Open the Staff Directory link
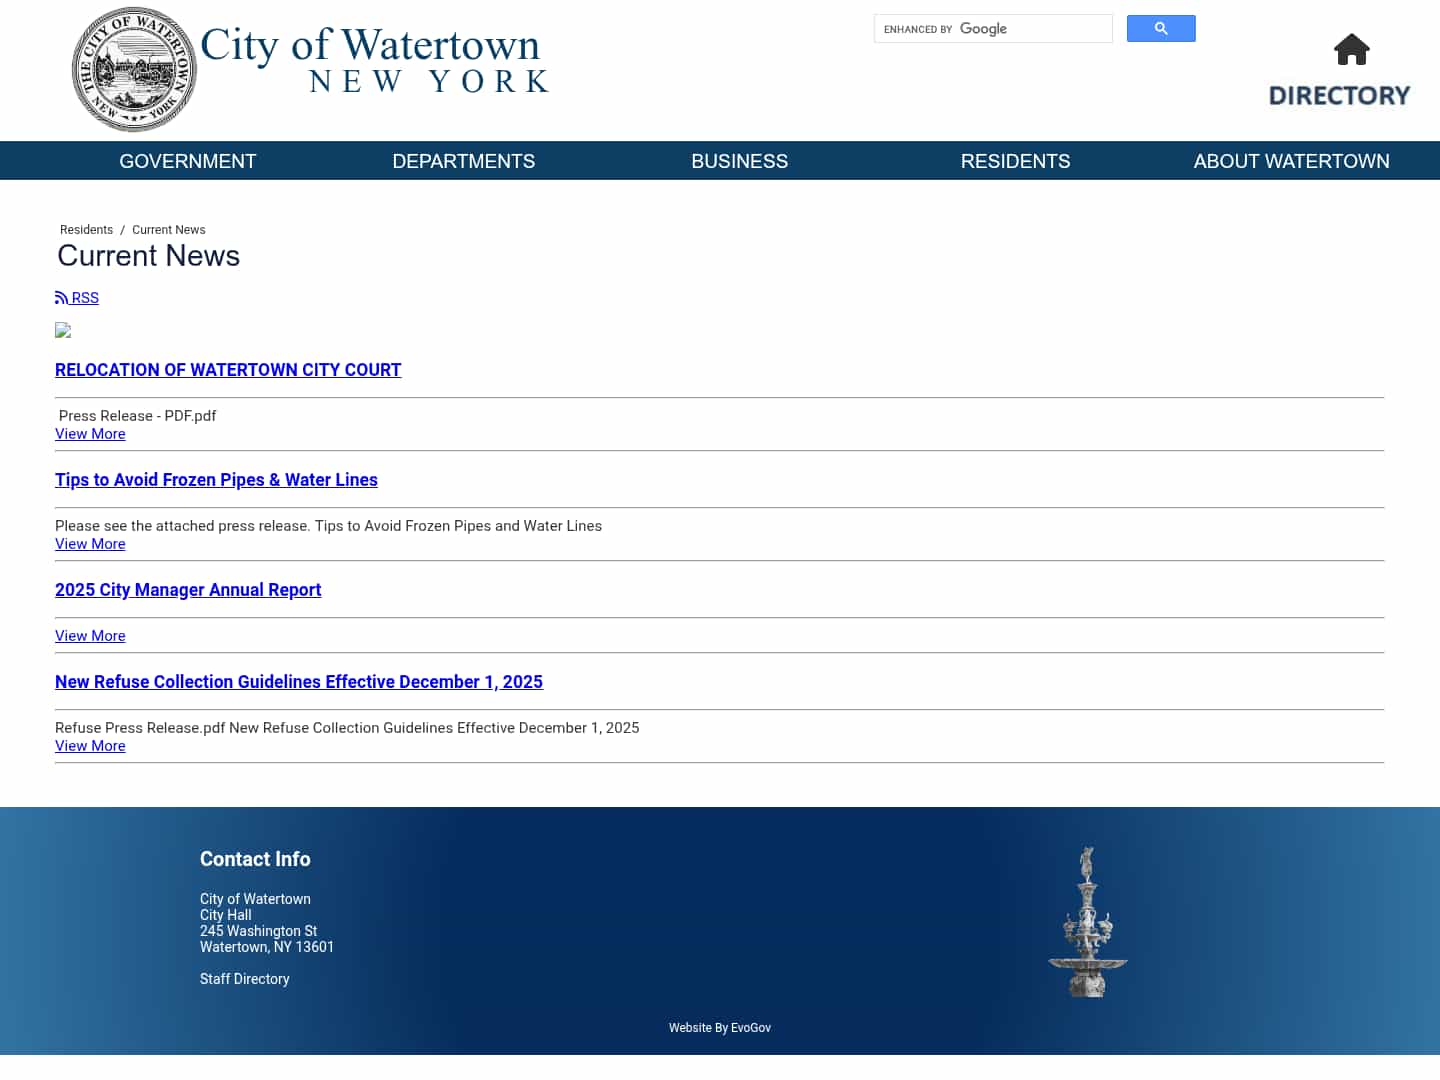 244,979
